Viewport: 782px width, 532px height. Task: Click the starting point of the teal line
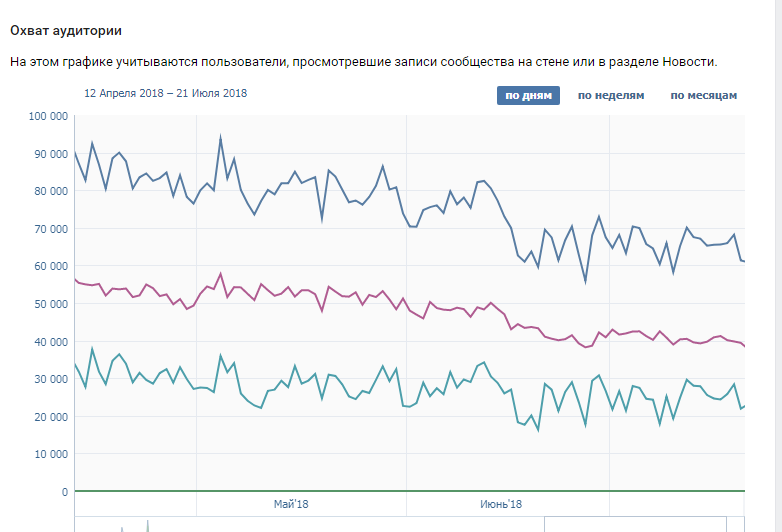pyautogui.click(x=75, y=364)
